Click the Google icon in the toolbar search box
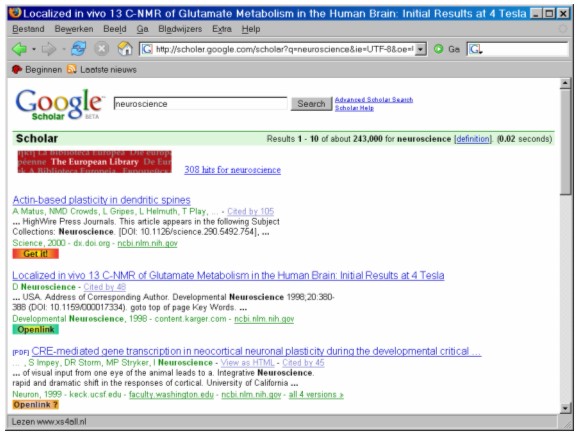This screenshot has width=580, height=439. click(x=475, y=49)
